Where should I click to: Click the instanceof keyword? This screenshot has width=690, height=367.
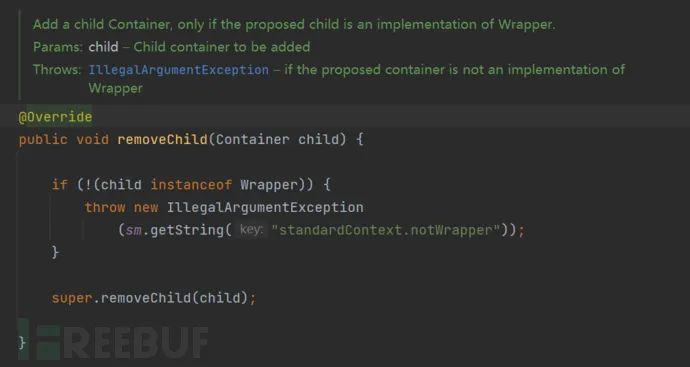coord(191,185)
